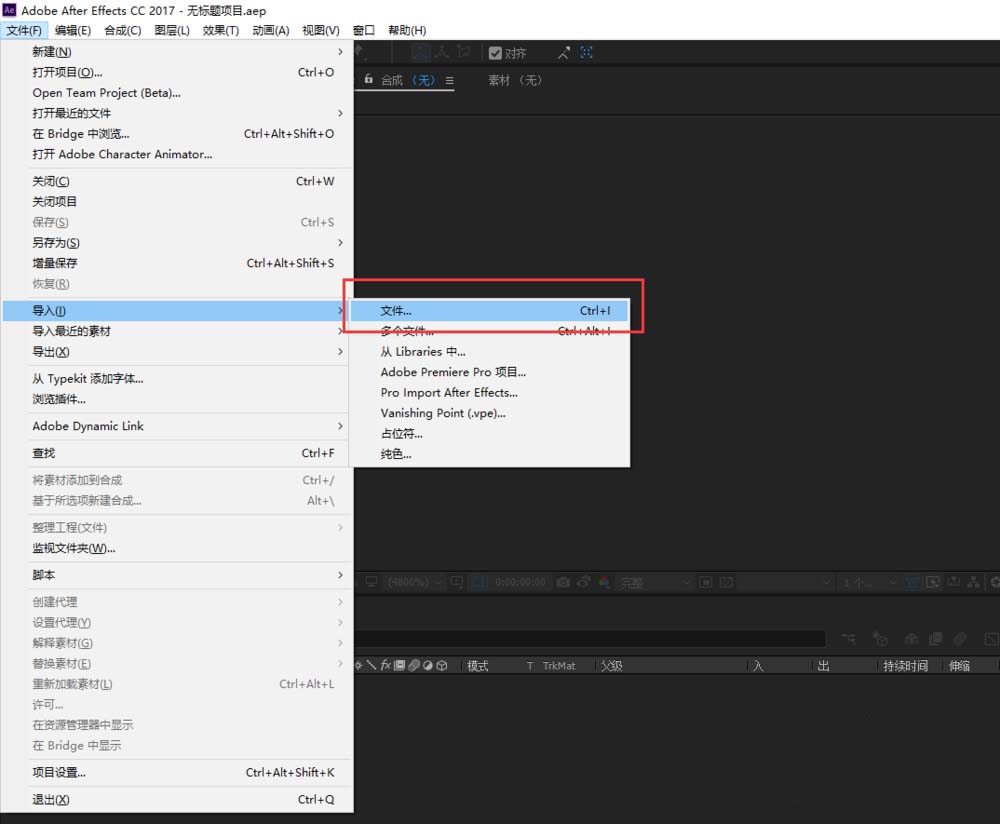The width and height of the screenshot is (1000, 824).
Task: Expand the 脚本 scripts submenu
Action: pos(177,575)
